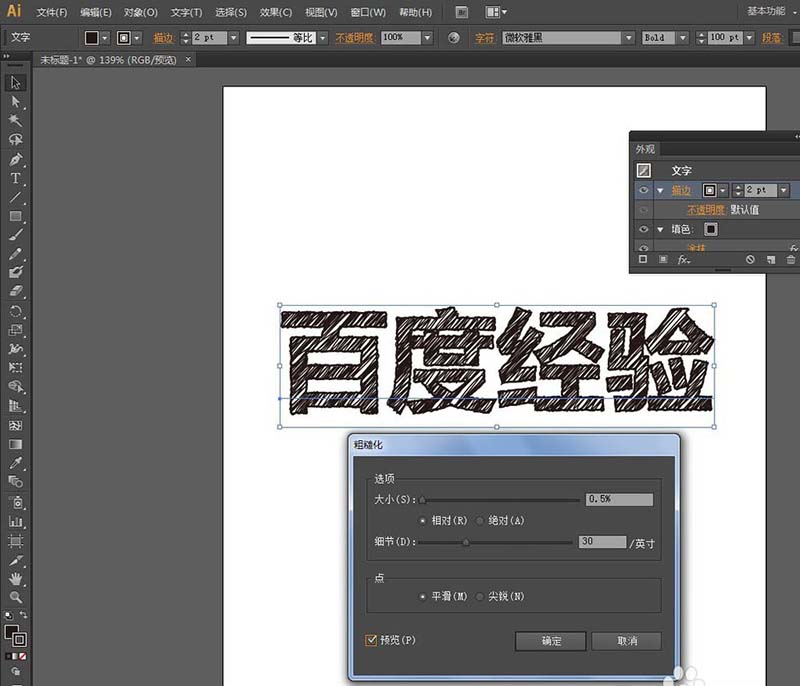Choose the 尖锐(N) points option
This screenshot has width=800, height=686.
480,596
